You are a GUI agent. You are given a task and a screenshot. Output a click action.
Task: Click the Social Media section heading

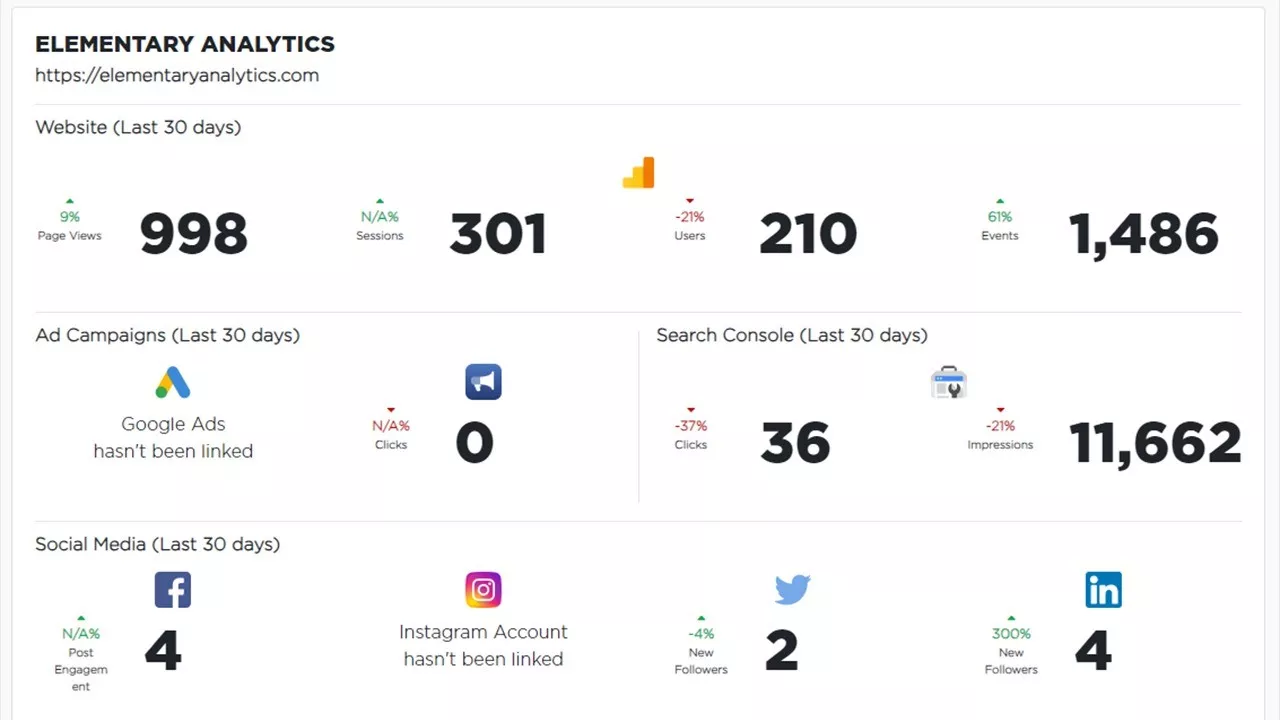pyautogui.click(x=157, y=544)
